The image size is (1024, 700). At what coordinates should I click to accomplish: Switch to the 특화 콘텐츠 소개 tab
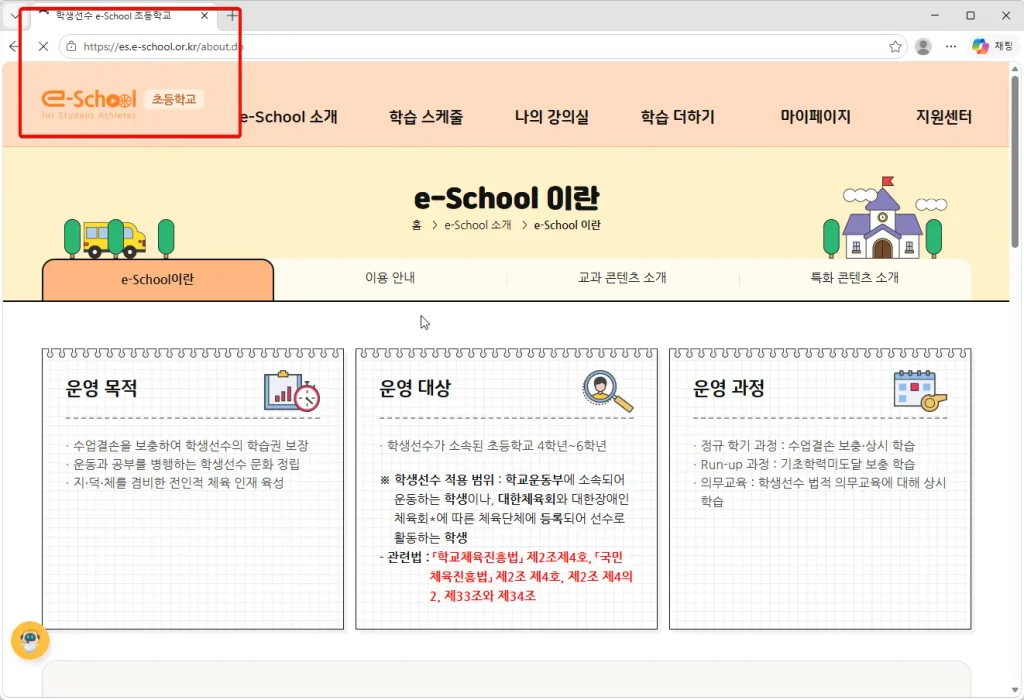(854, 278)
